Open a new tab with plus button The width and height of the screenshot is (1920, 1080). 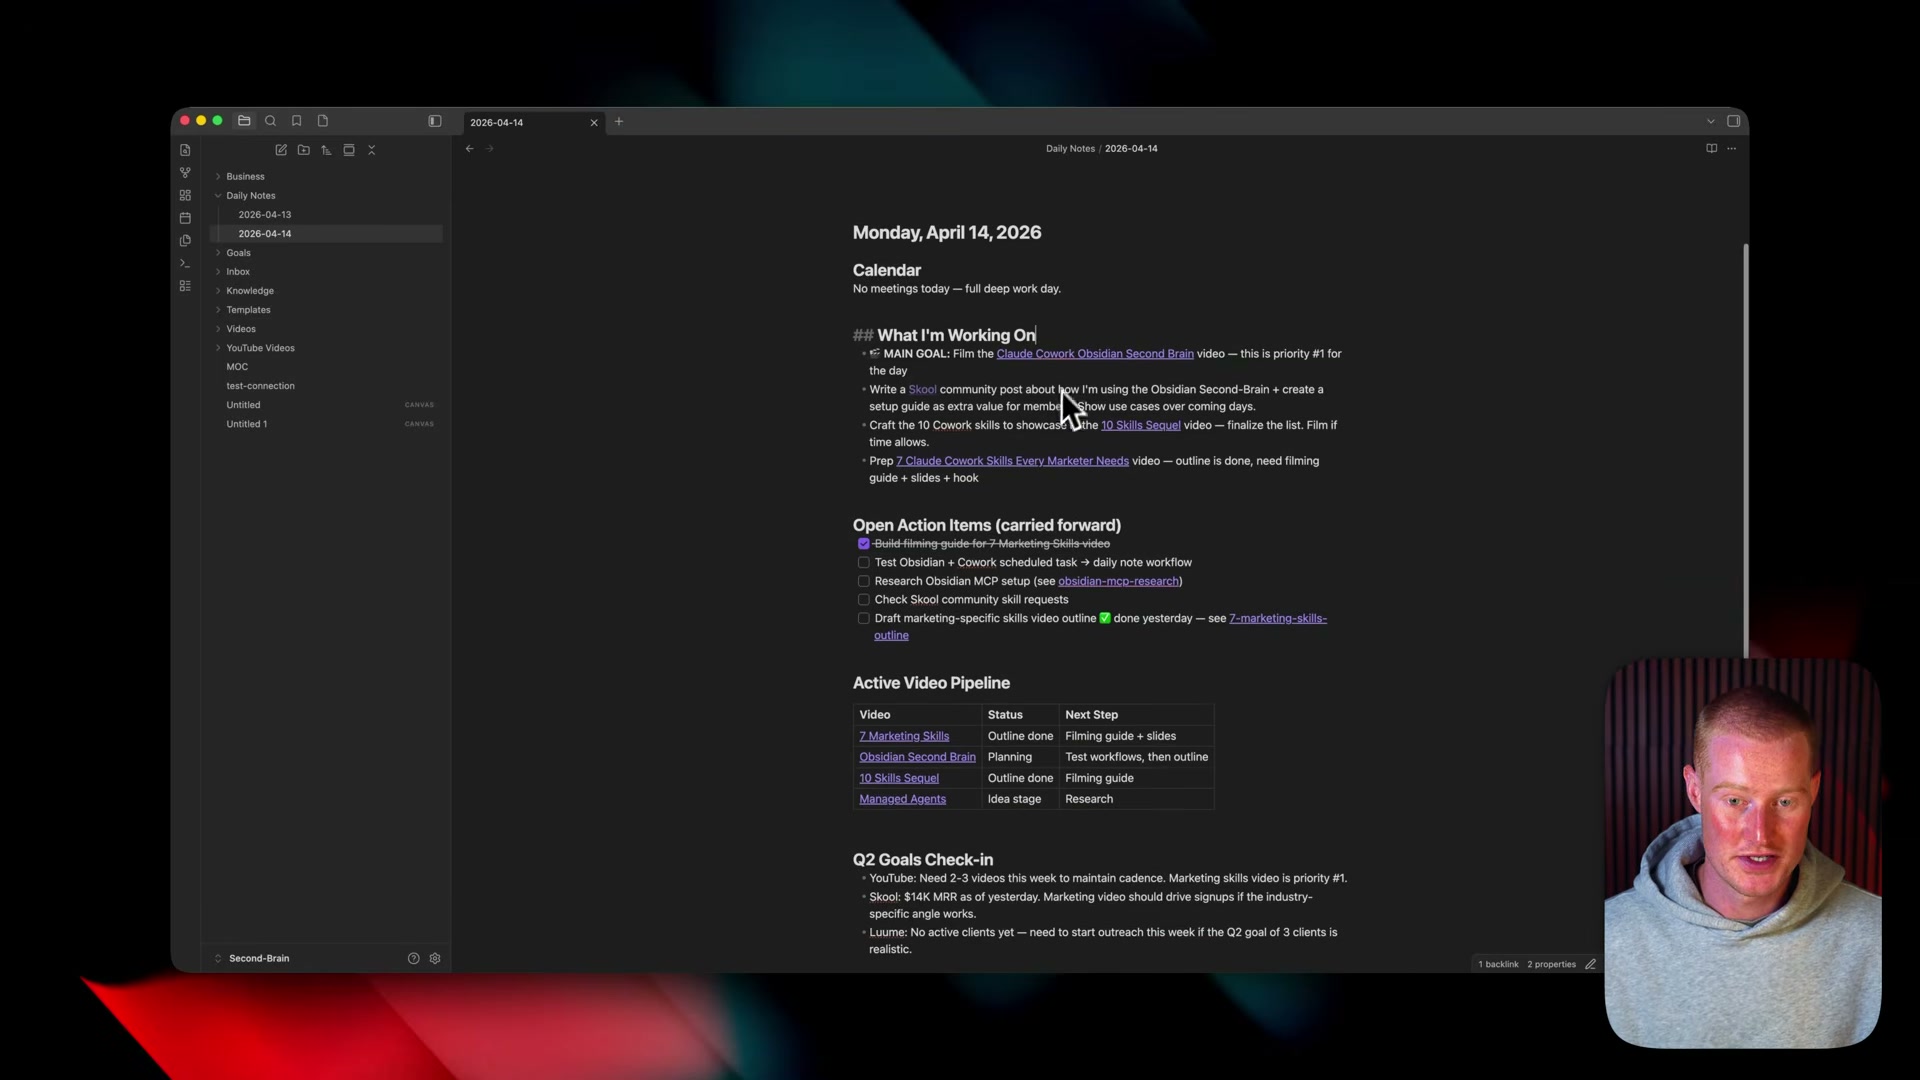[x=619, y=121]
